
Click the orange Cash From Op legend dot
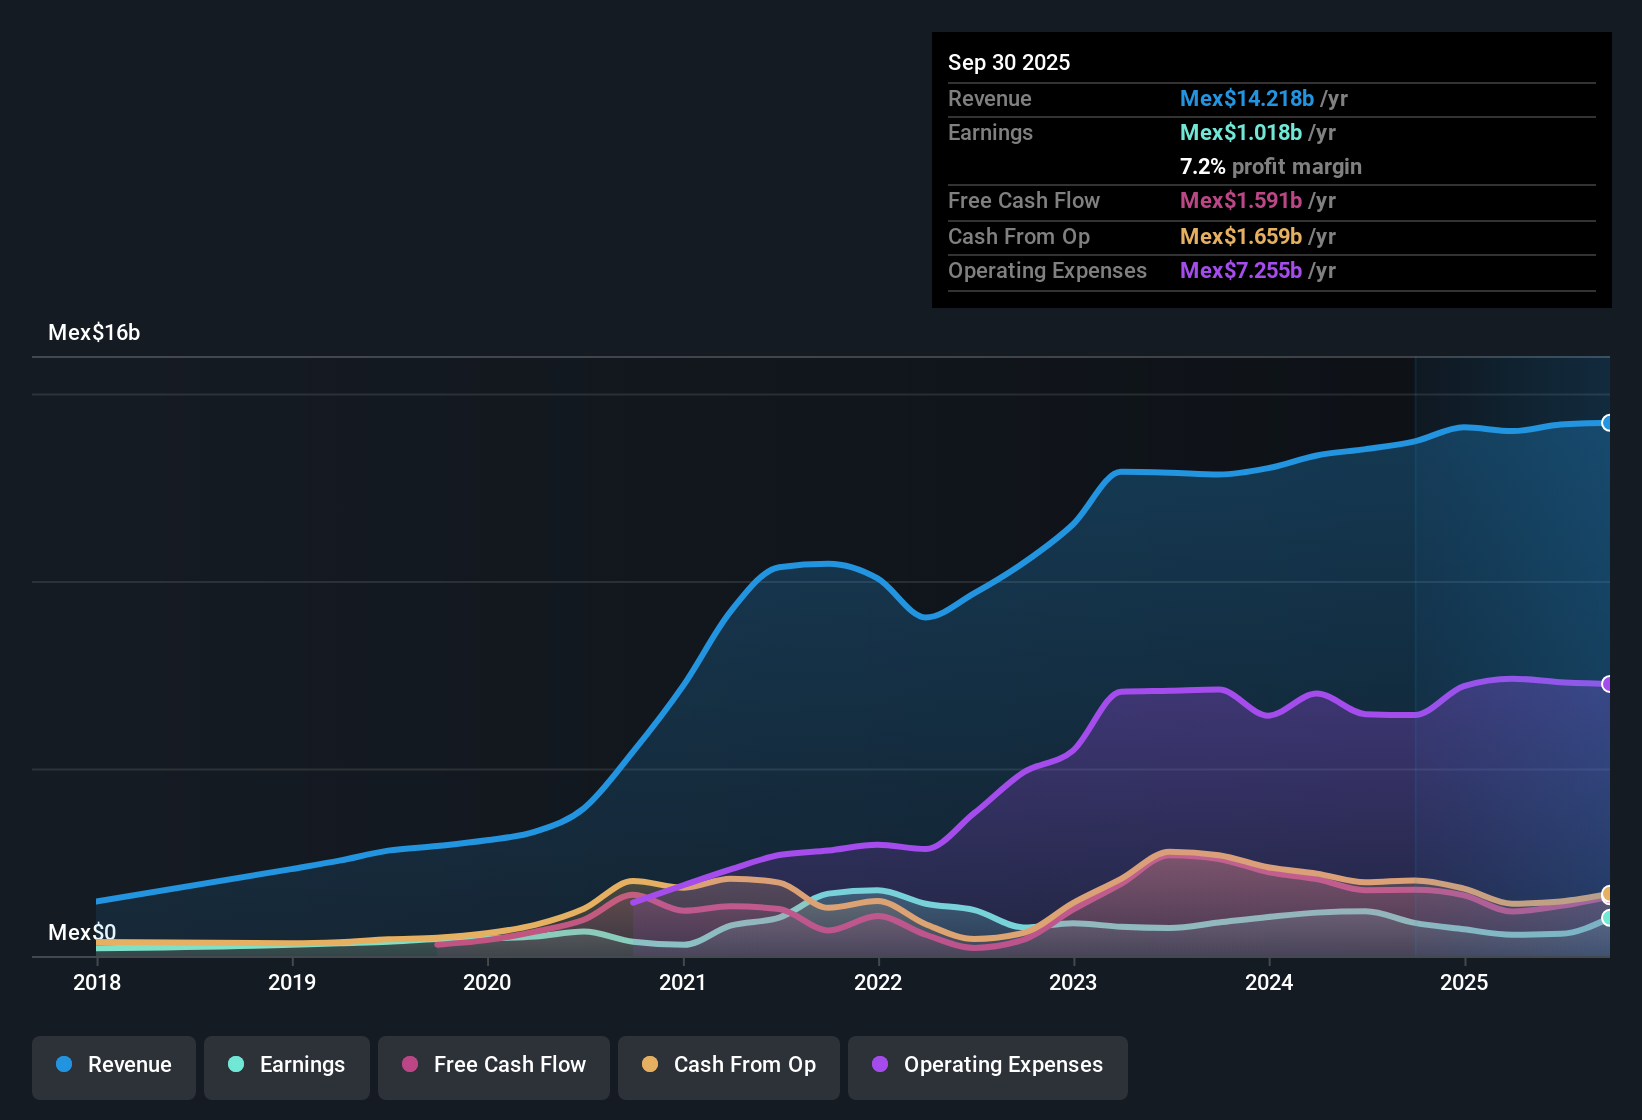[x=649, y=1065]
